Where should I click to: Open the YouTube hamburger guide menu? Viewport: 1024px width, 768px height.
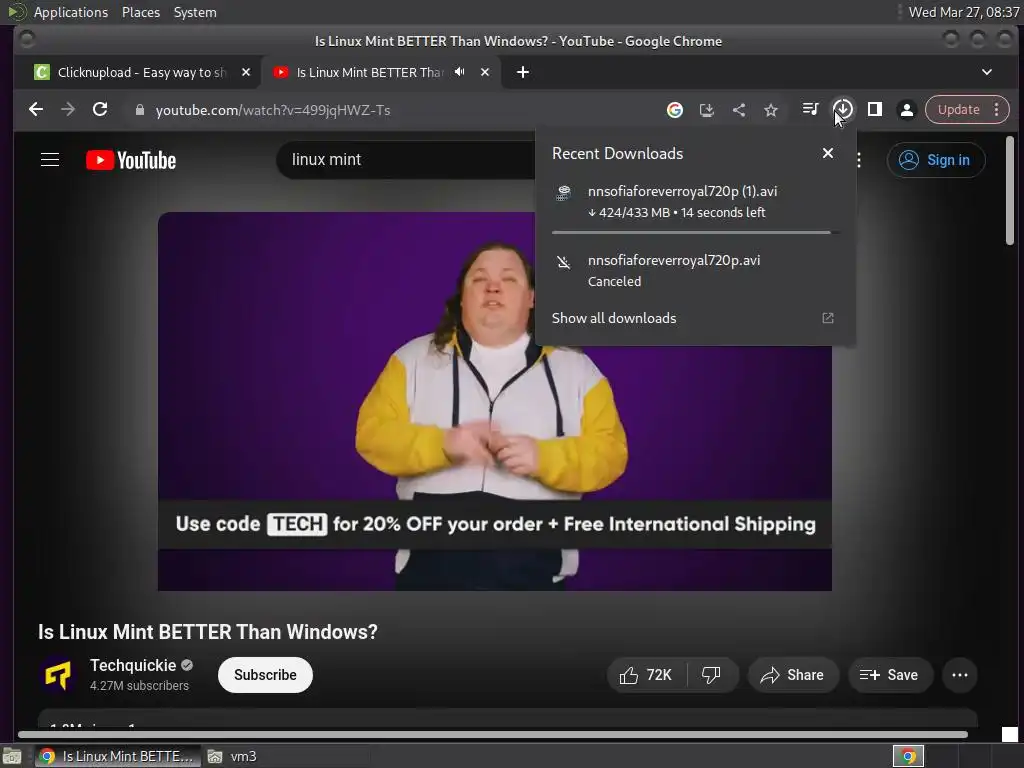(x=50, y=160)
